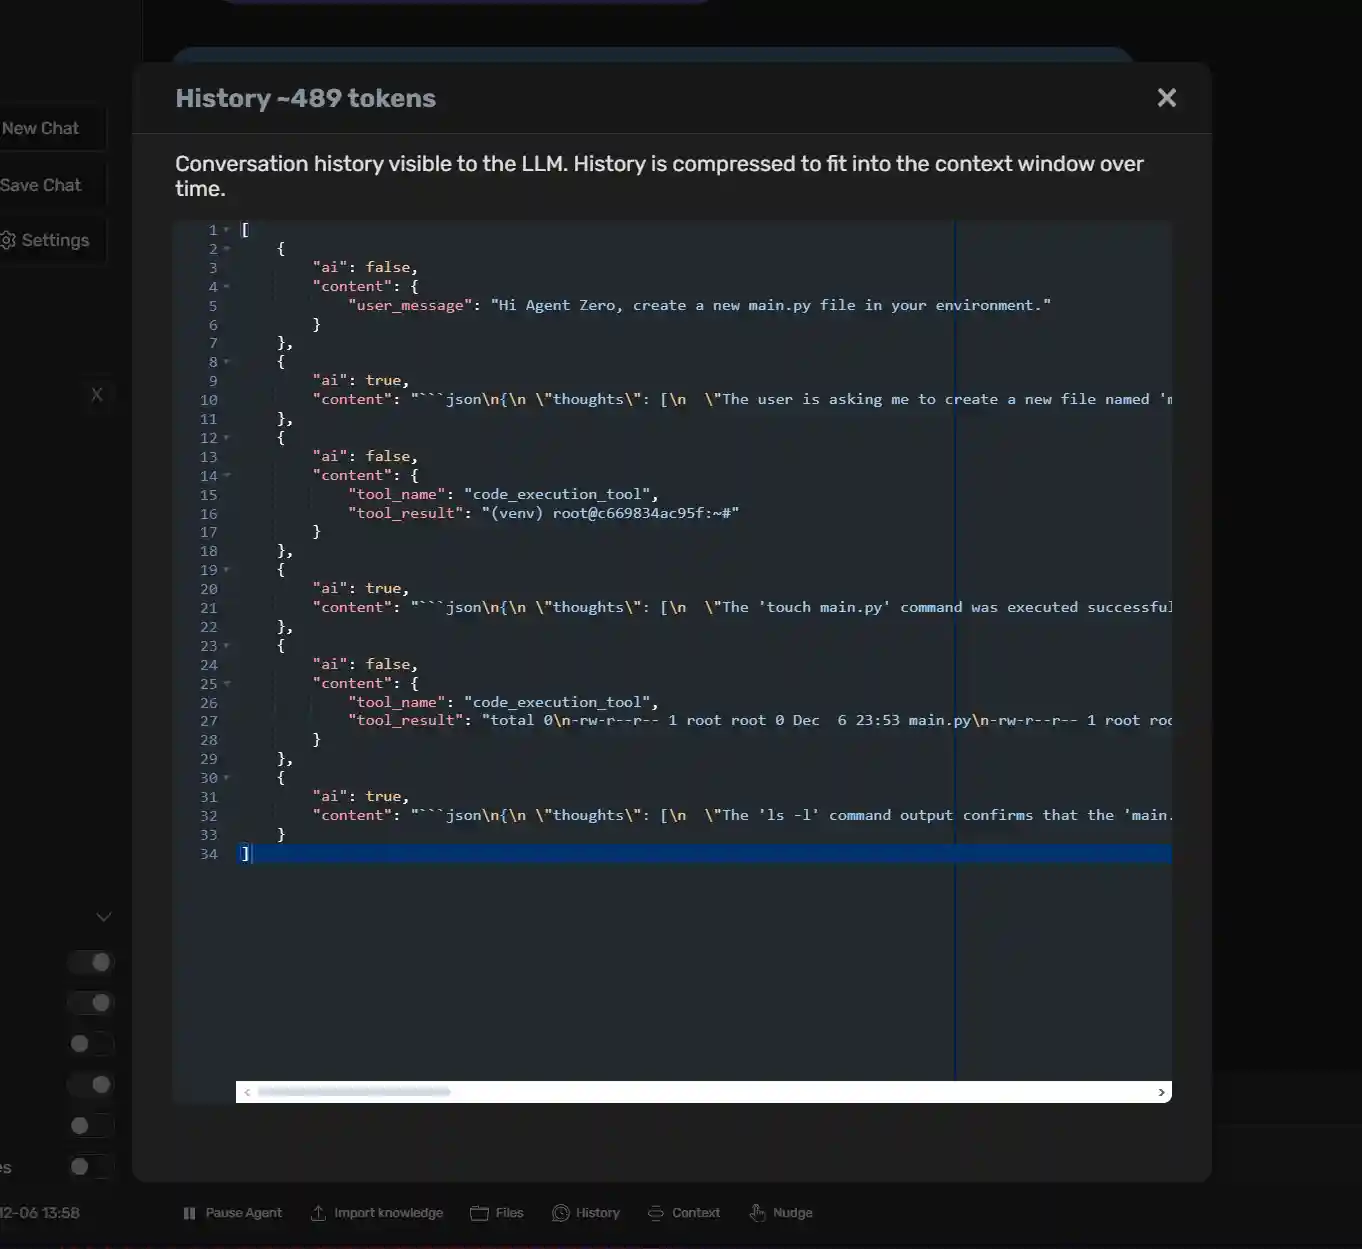Image resolution: width=1362 pixels, height=1249 pixels.
Task: Collapse the fold at line 25
Action: [227, 684]
